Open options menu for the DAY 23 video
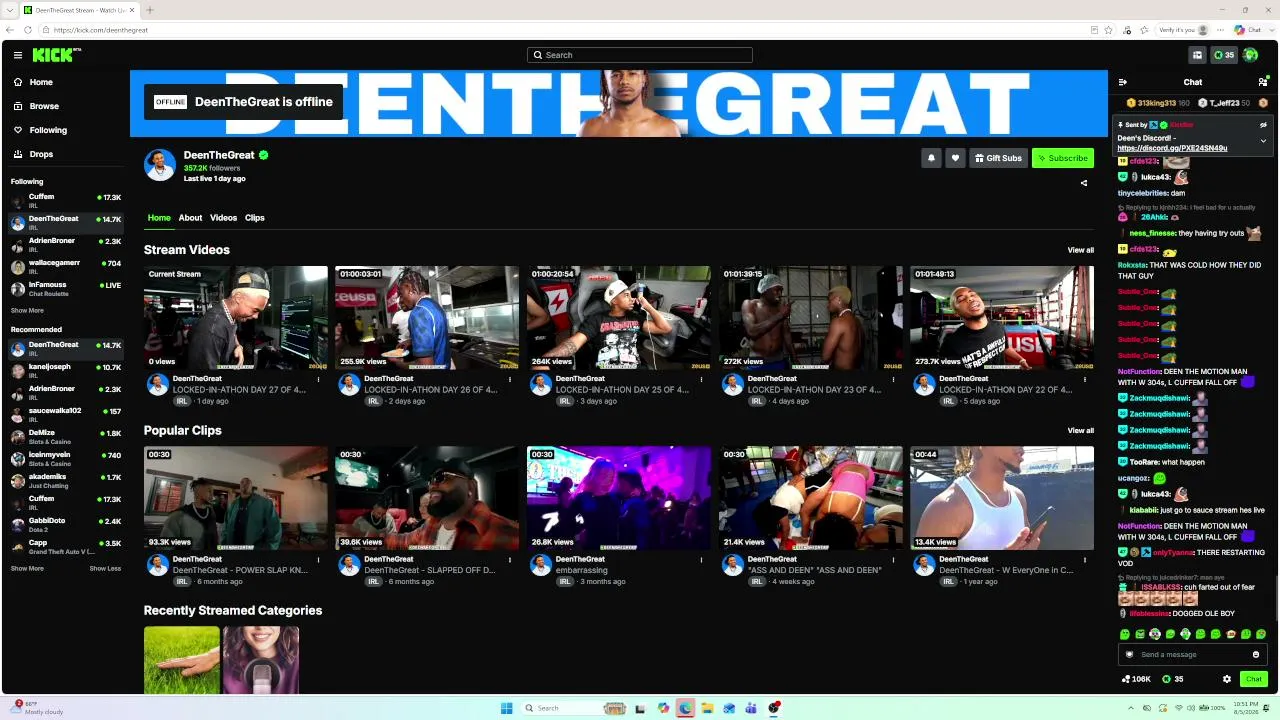This screenshot has height=720, width=1280. point(893,379)
